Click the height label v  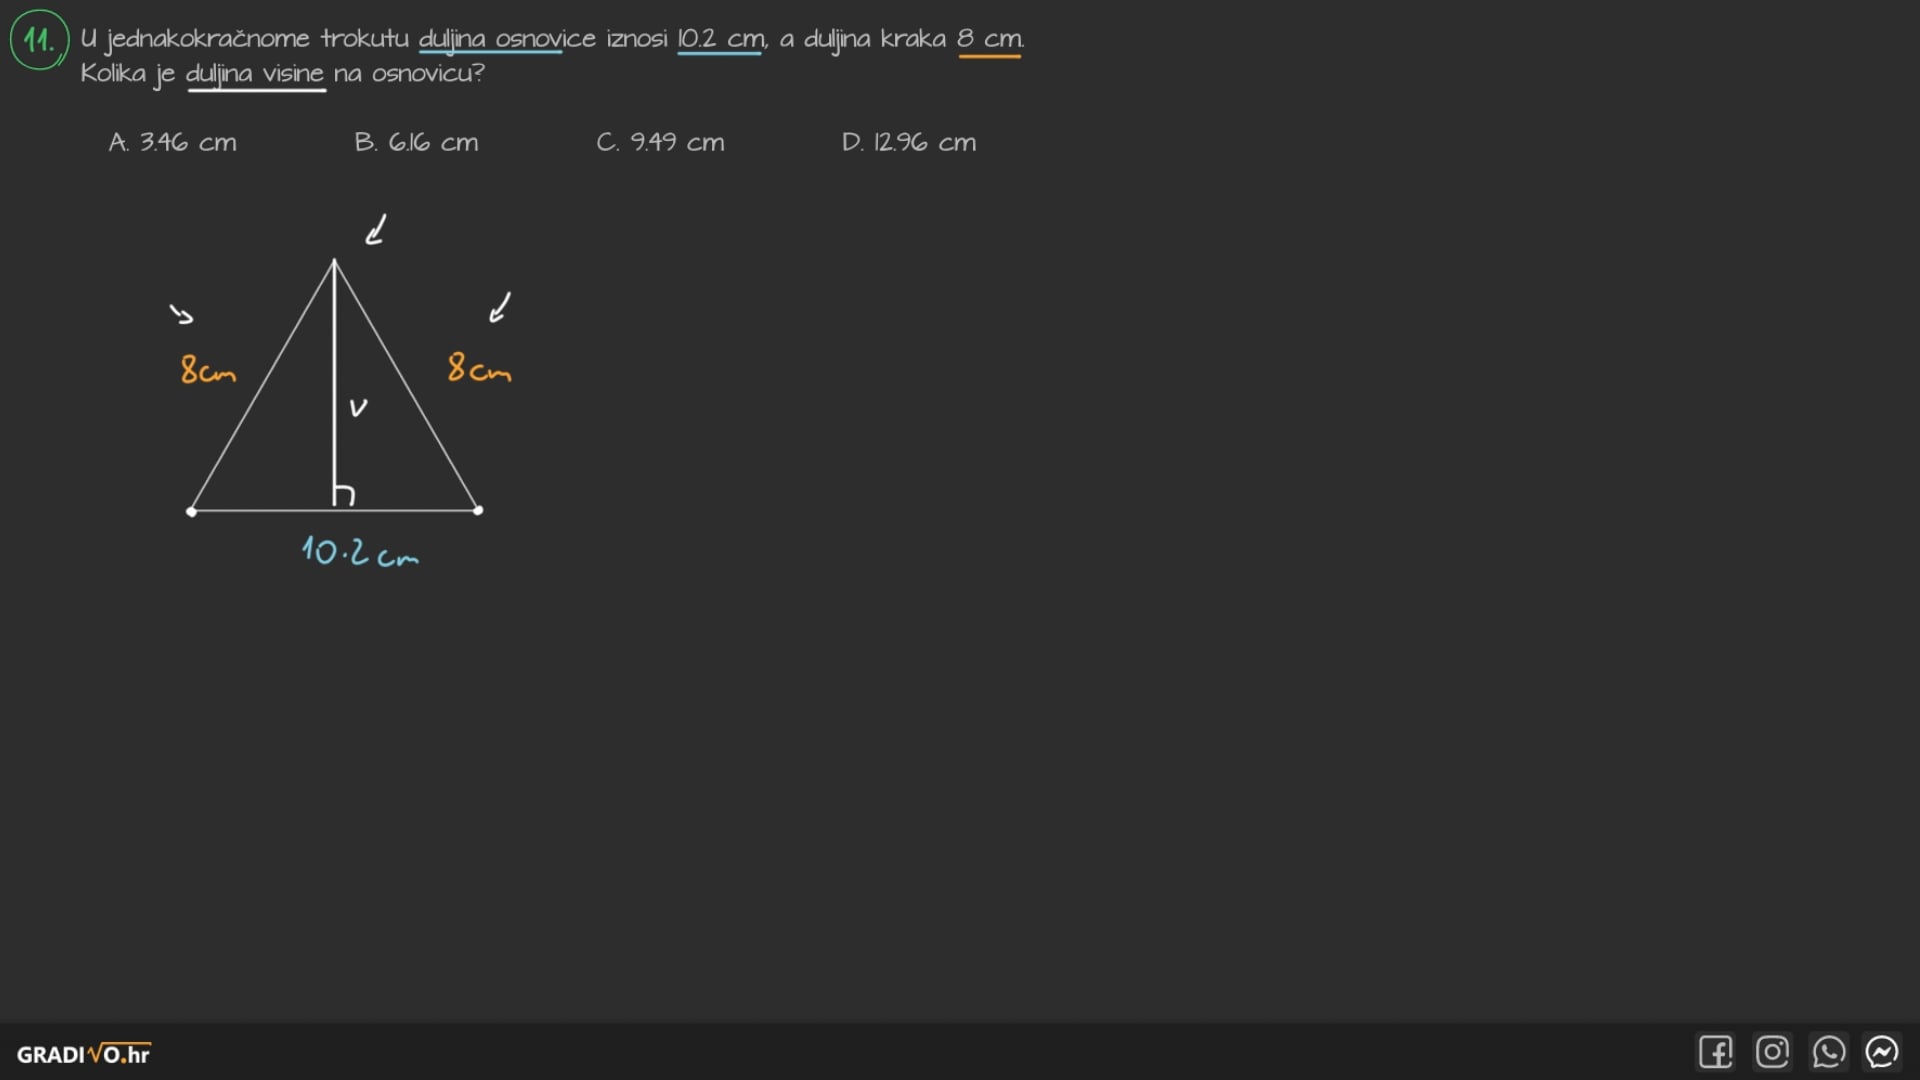[x=358, y=407]
